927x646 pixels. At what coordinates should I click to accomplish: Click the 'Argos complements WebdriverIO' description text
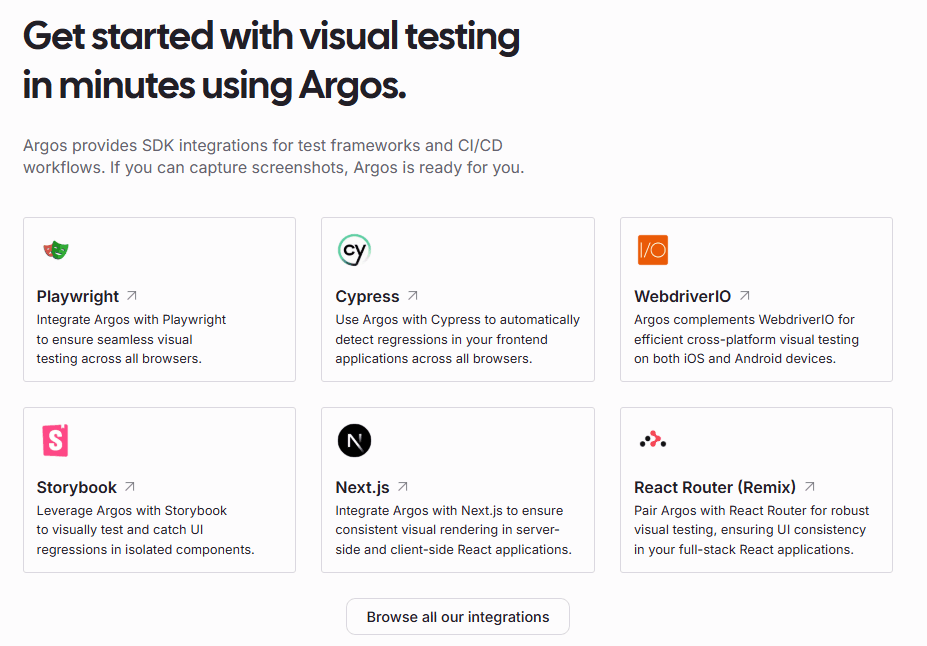746,339
